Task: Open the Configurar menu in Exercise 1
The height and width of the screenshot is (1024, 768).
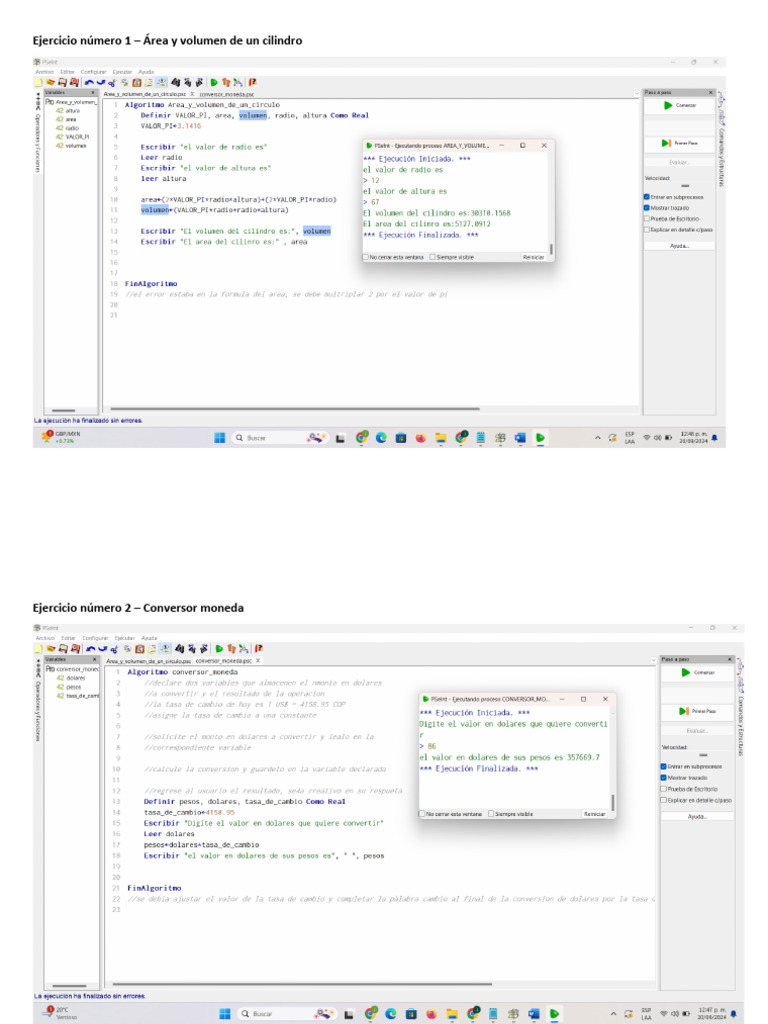Action: pos(93,72)
